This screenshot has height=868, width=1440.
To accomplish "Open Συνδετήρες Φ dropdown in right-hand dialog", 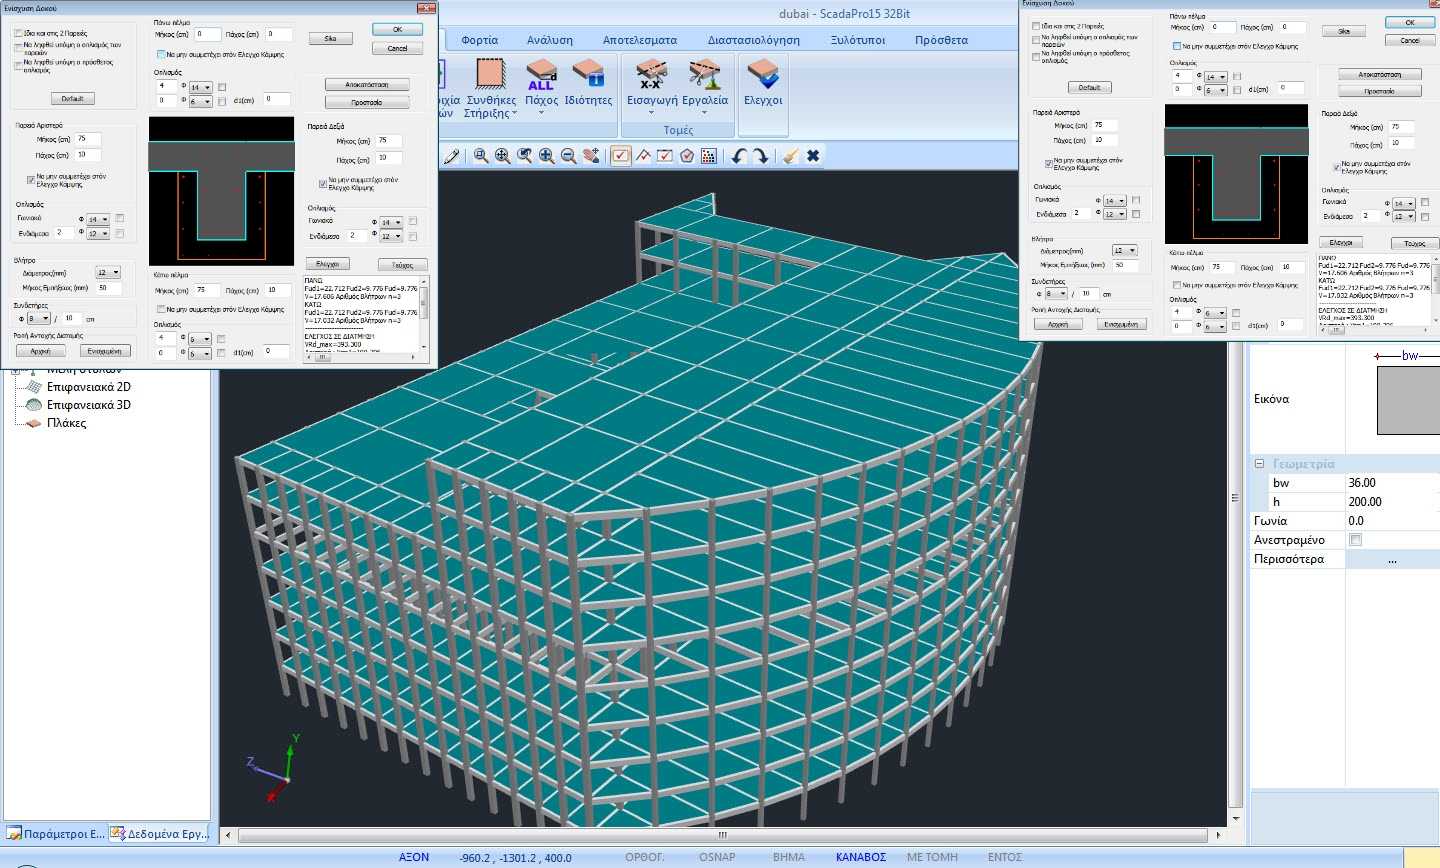I will pos(1057,294).
